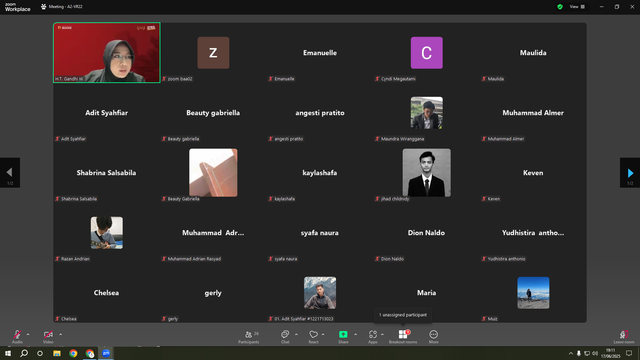Open the More options menu
This screenshot has height=360, width=640.
click(433, 337)
